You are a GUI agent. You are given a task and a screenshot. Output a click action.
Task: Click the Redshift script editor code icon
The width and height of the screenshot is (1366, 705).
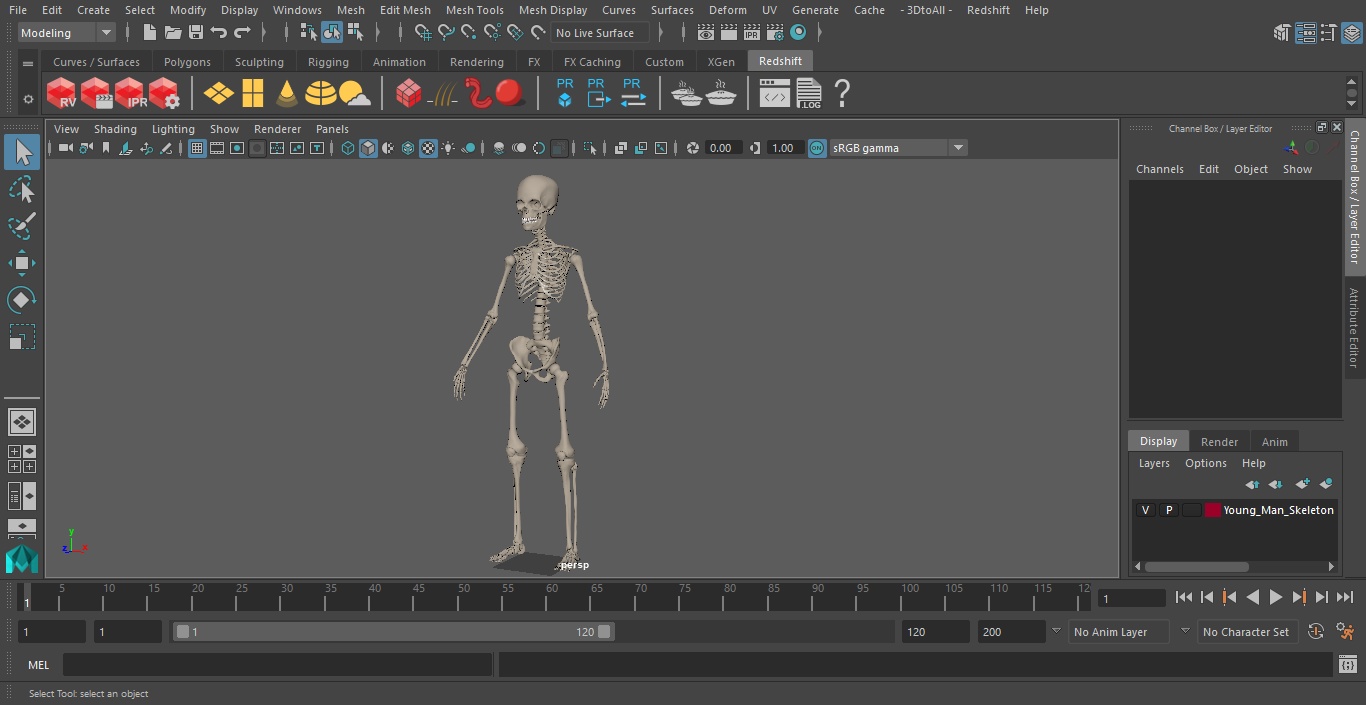tap(775, 94)
